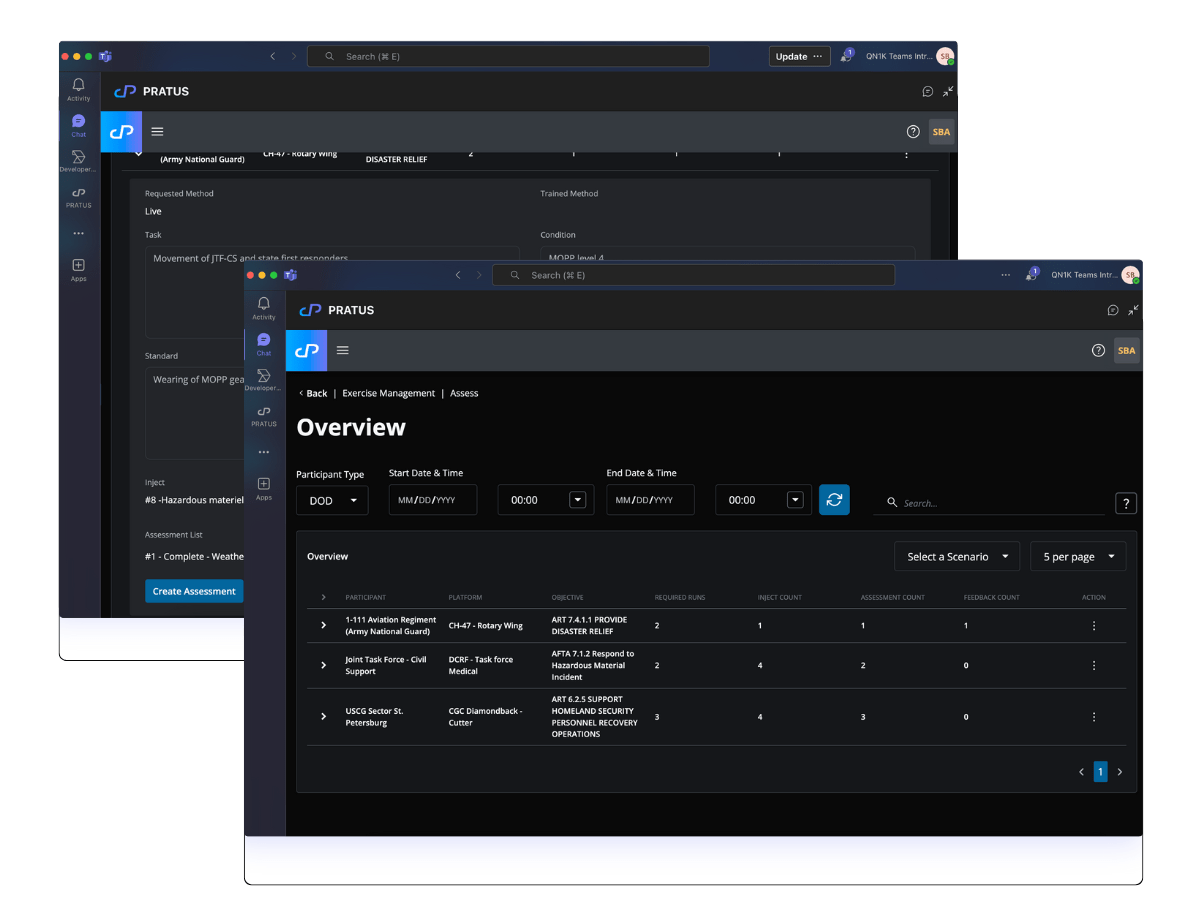This screenshot has height=900, width=1200.
Task: Open SB profile picture in front title bar
Action: 1129,275
